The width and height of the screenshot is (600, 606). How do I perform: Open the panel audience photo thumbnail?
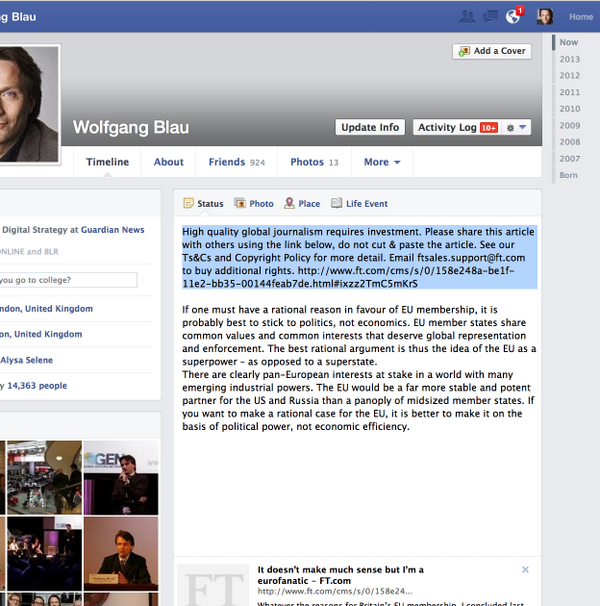click(x=44, y=553)
